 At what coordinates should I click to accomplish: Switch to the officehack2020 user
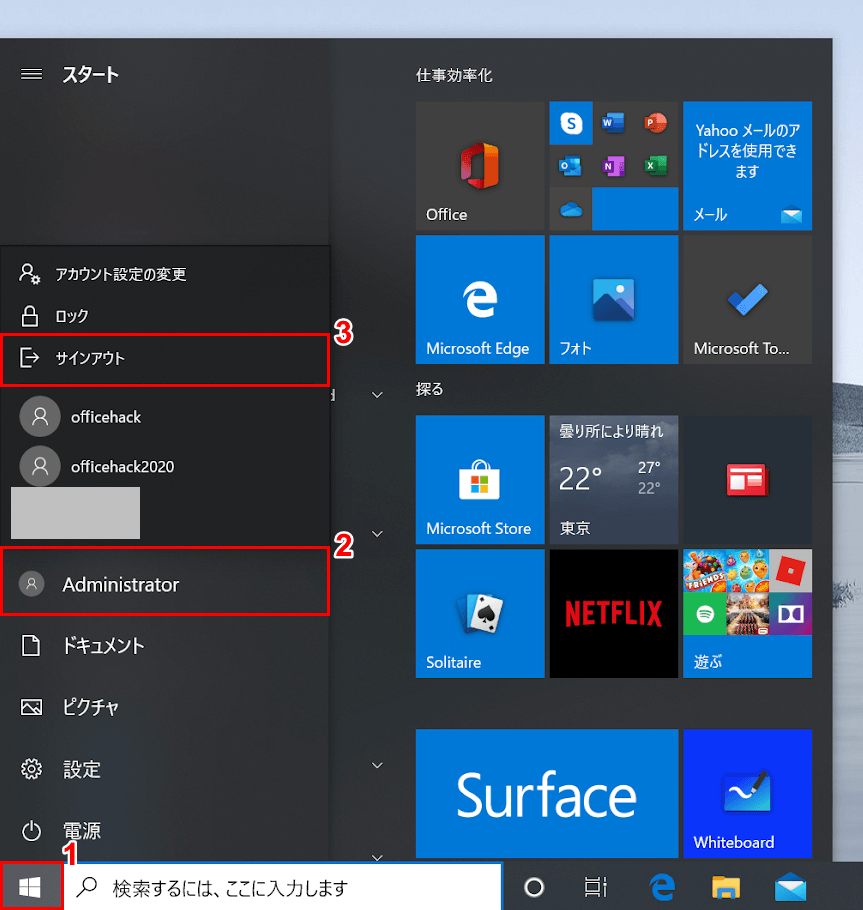pyautogui.click(x=122, y=466)
